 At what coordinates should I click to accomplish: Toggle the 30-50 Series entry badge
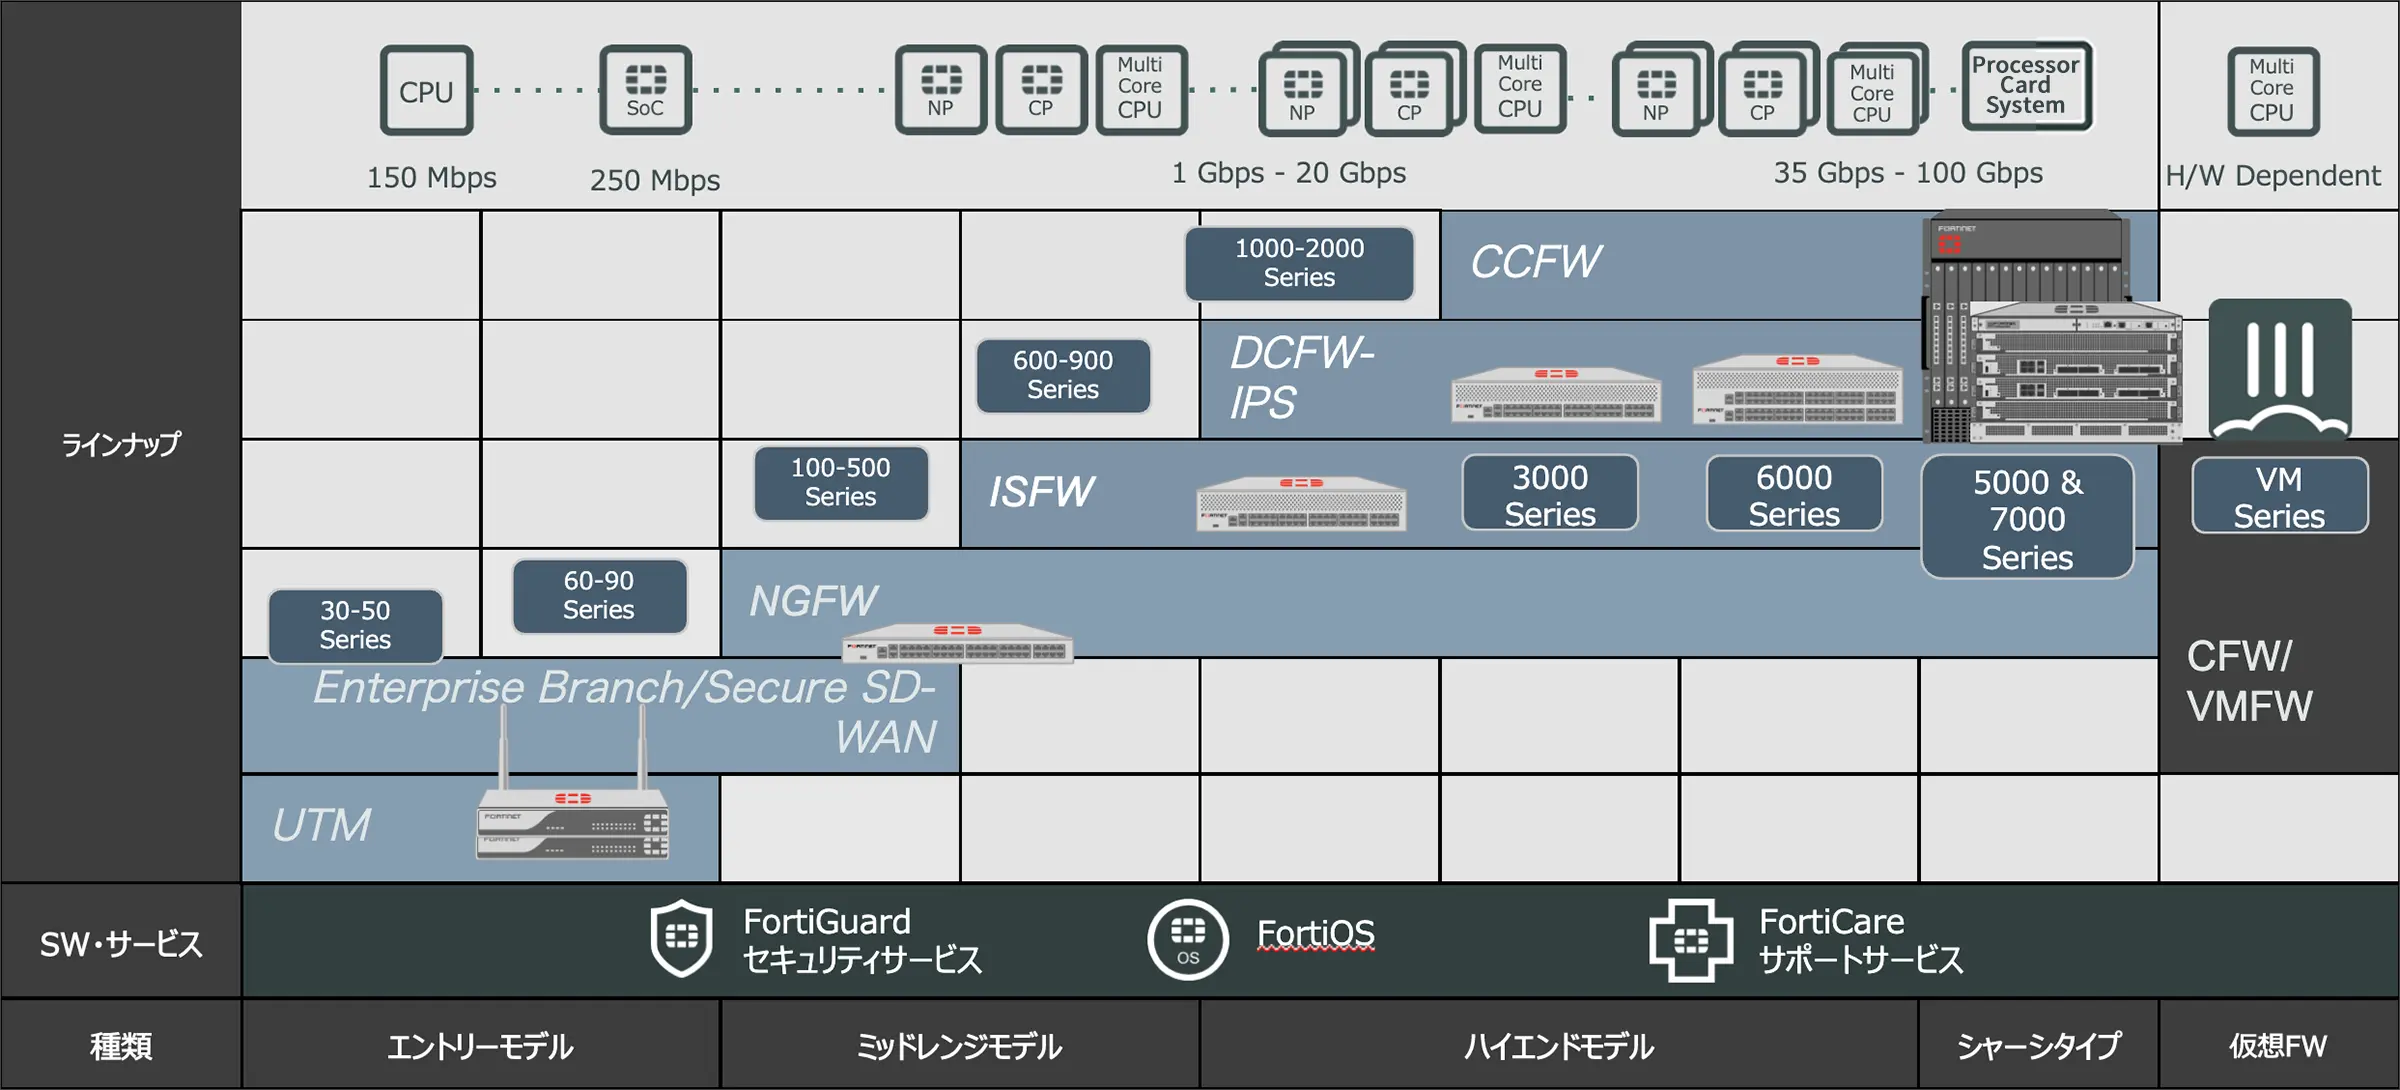click(354, 627)
